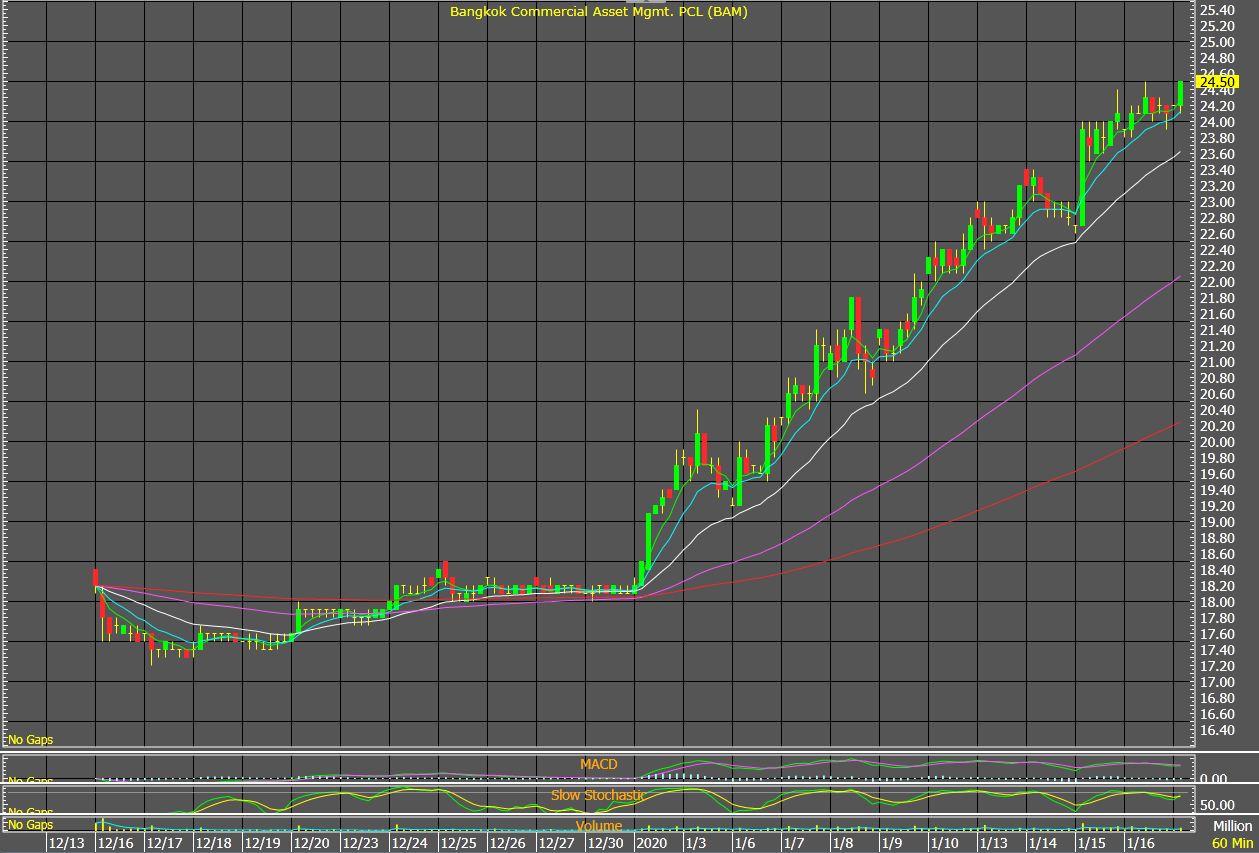This screenshot has width=1259, height=853.
Task: Click the 25.40 level on price axis
Action: point(1216,10)
